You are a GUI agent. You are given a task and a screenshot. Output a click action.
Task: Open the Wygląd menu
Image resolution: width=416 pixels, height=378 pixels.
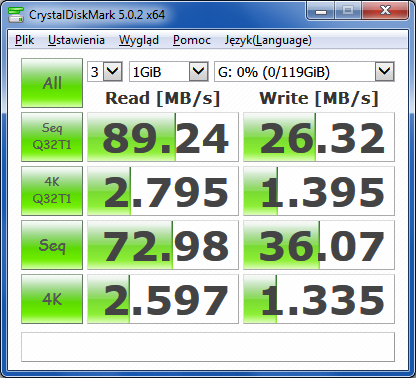pyautogui.click(x=139, y=40)
